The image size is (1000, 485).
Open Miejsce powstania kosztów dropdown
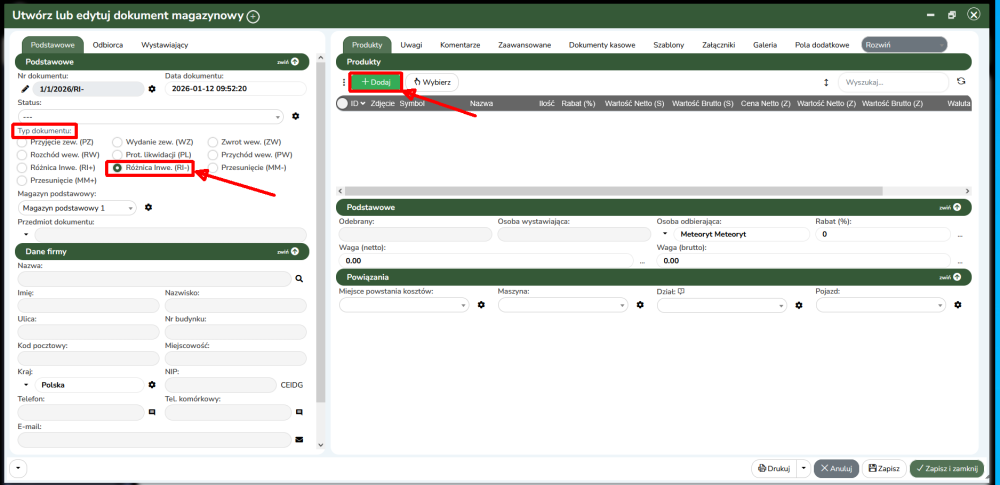tap(404, 305)
